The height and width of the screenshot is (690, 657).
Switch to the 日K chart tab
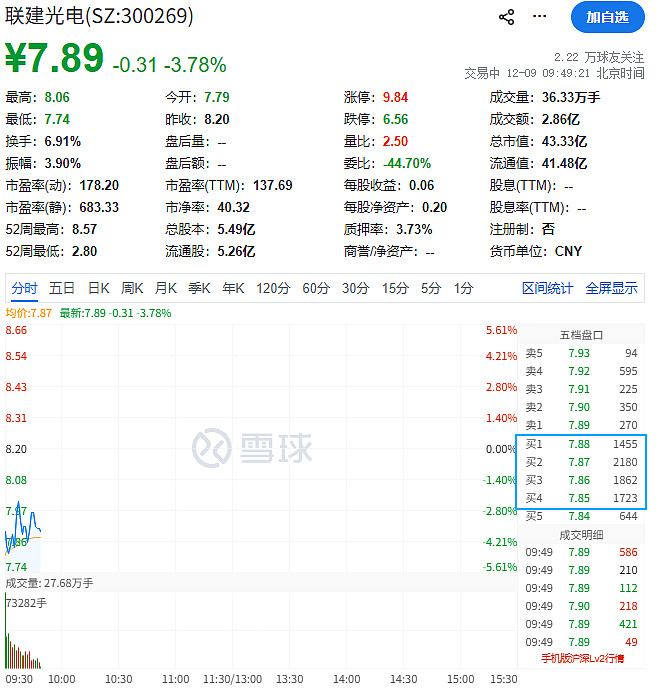[x=99, y=288]
